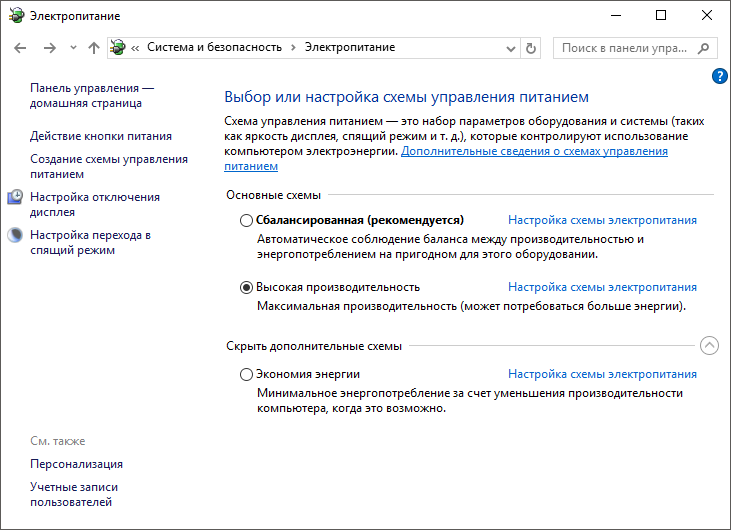Open Действие кнопки питания link
This screenshot has width=731, height=530.
coord(101,136)
